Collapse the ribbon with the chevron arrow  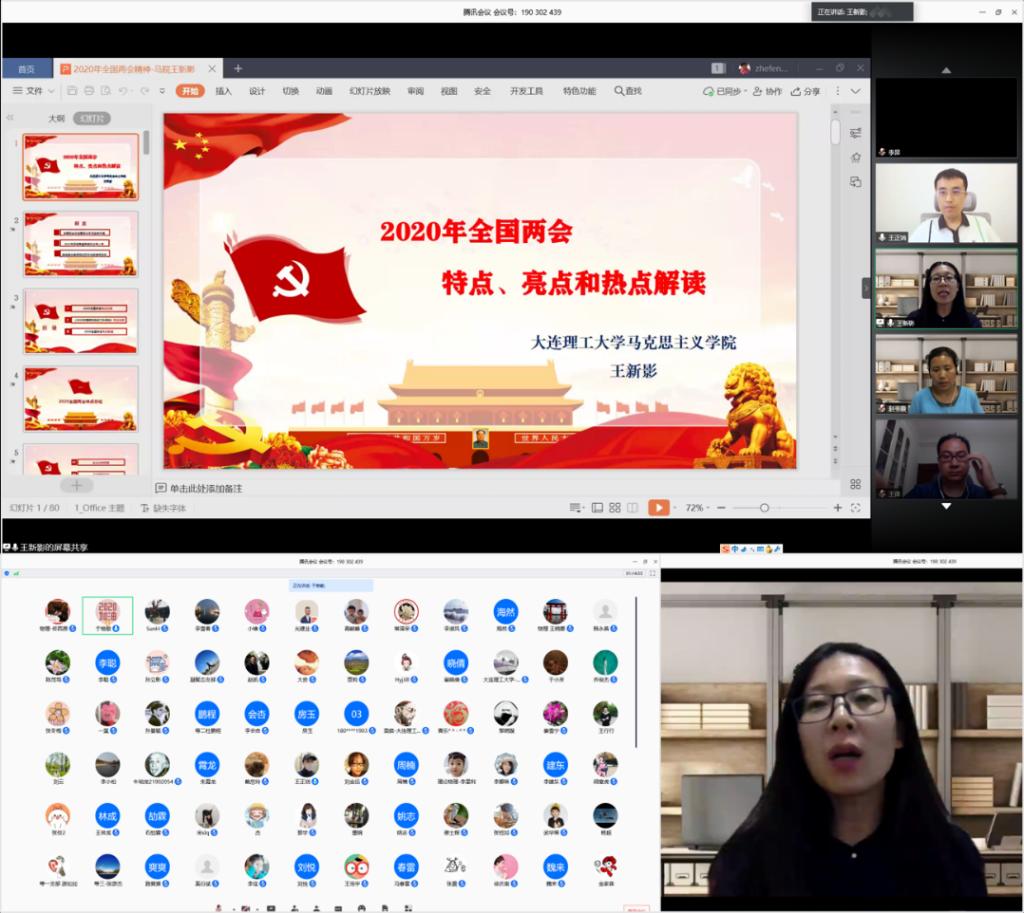pos(855,91)
